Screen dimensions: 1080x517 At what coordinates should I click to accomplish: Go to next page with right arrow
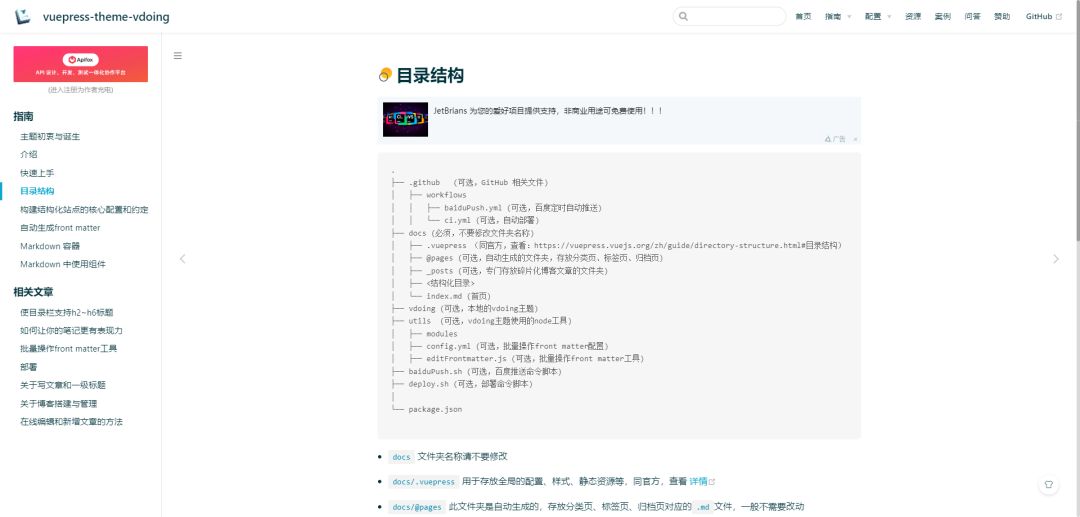(1056, 259)
